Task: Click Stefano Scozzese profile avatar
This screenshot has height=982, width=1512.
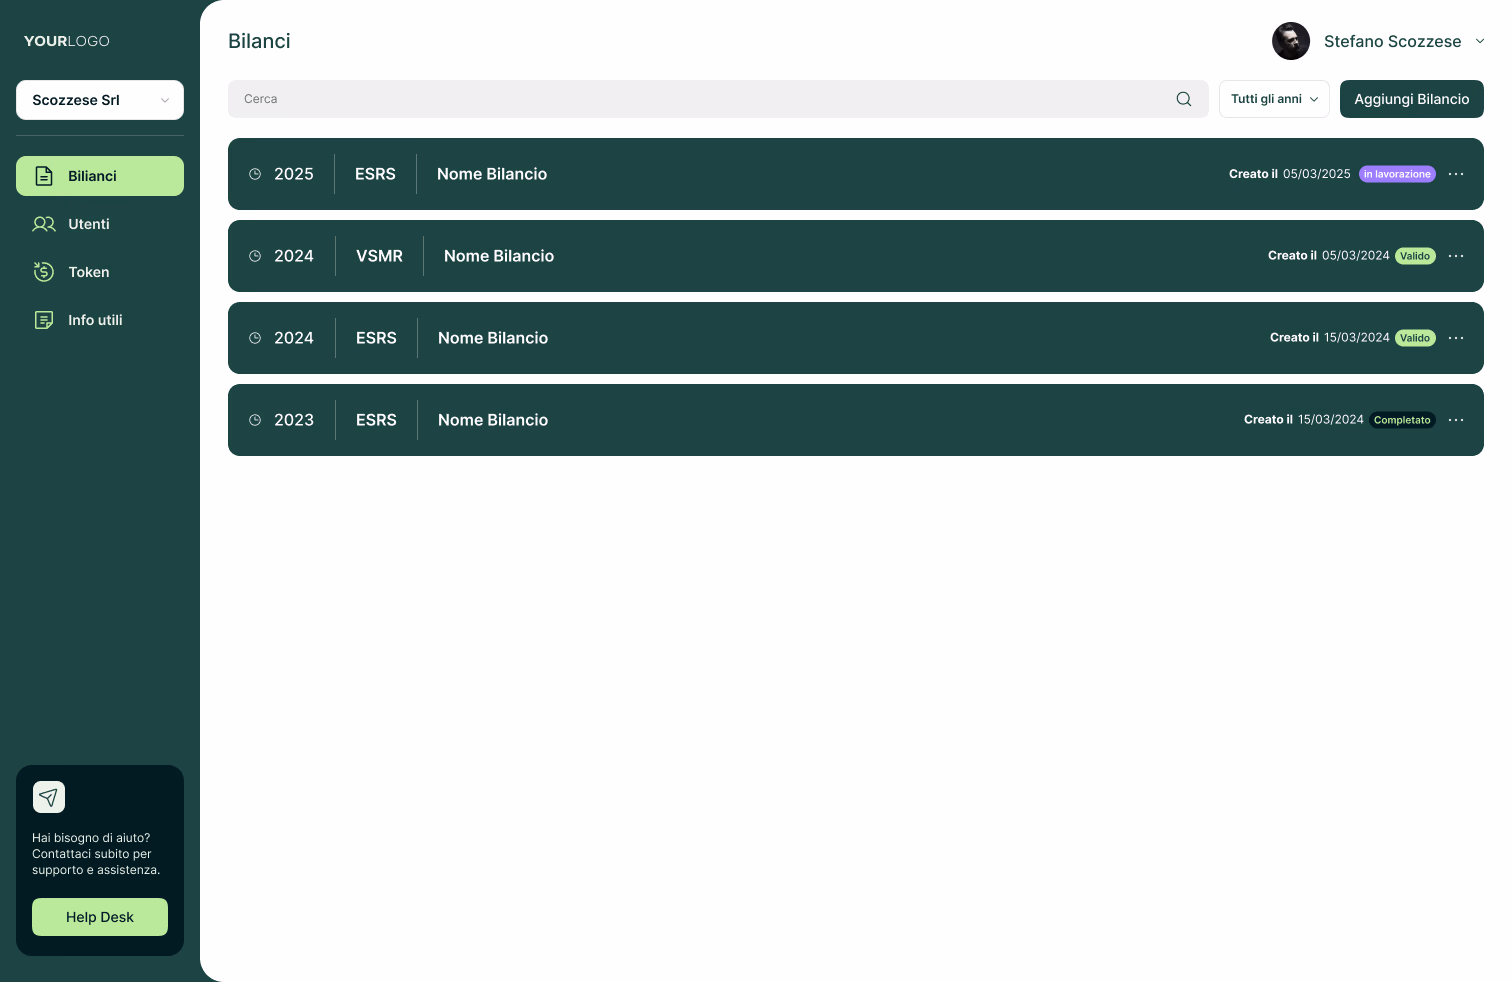Action: tap(1291, 41)
